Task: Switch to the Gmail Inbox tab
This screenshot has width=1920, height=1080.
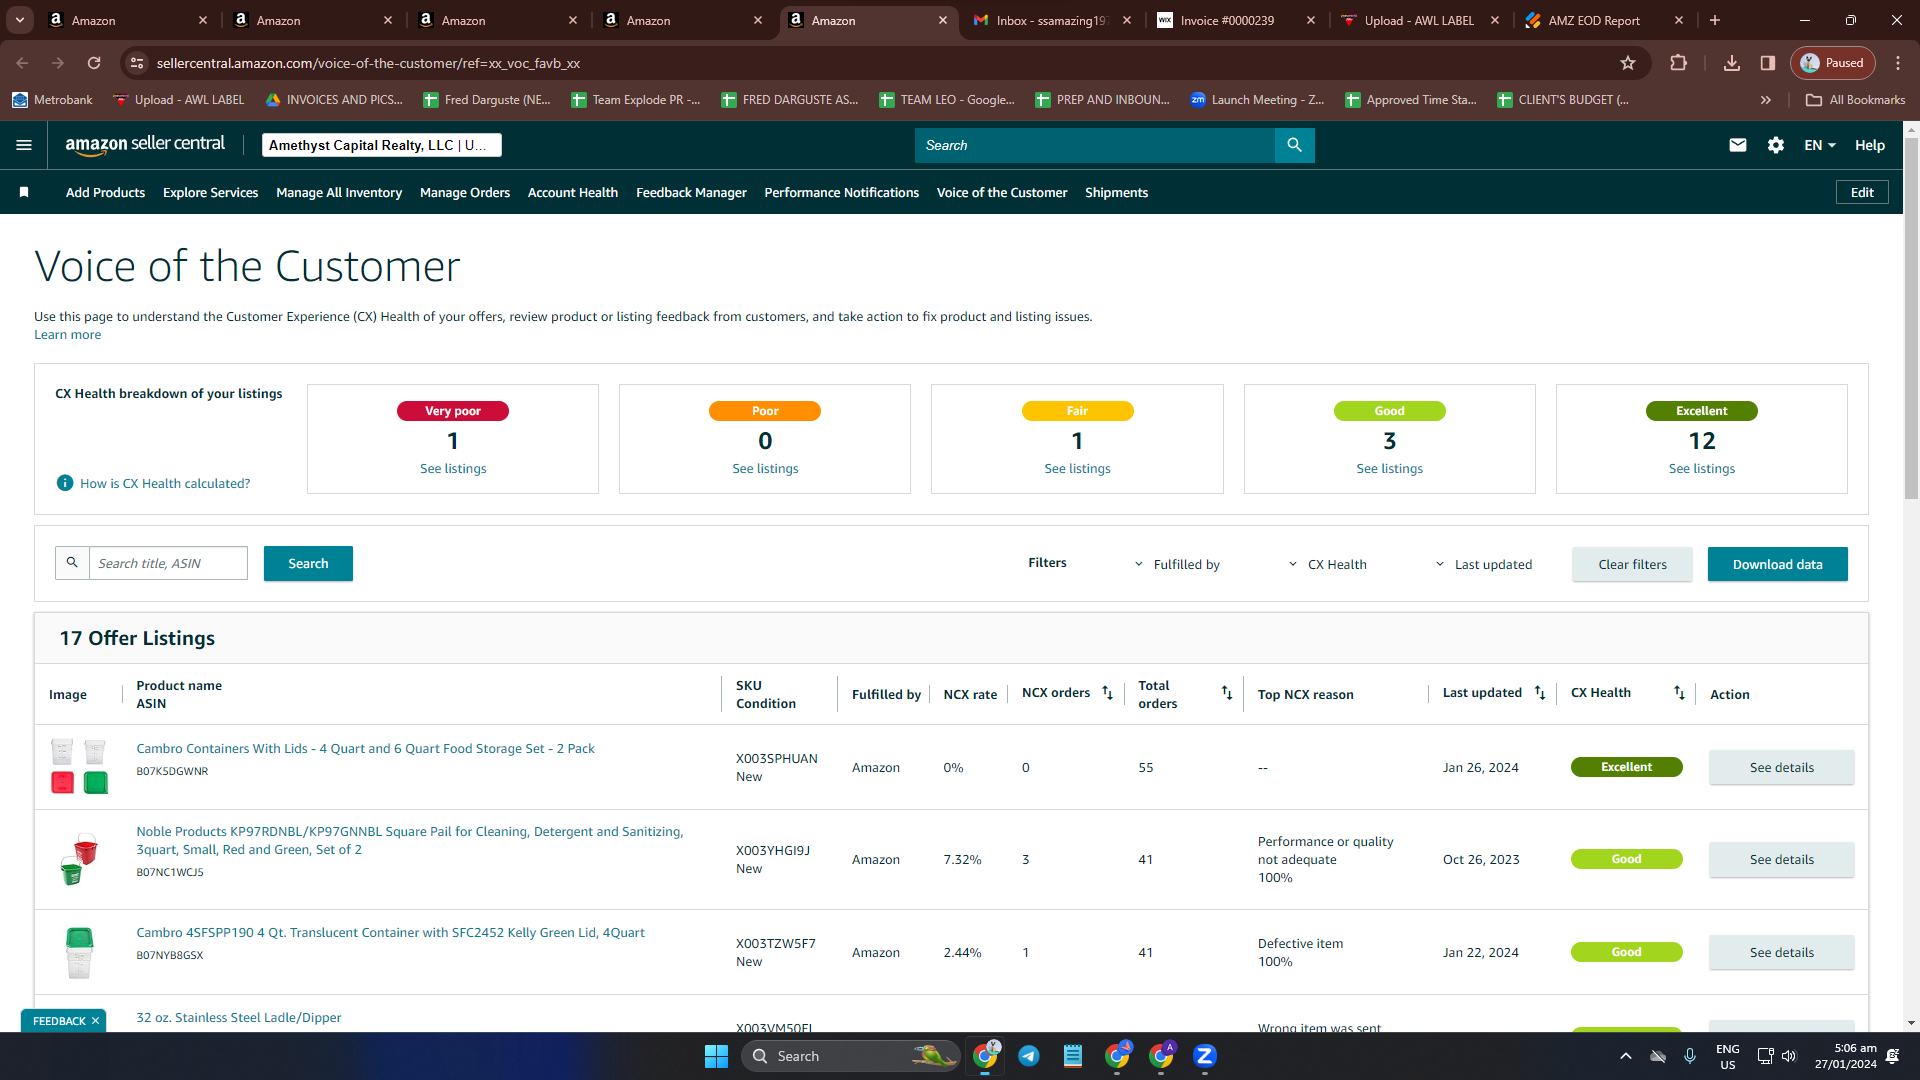Action: click(x=1052, y=20)
